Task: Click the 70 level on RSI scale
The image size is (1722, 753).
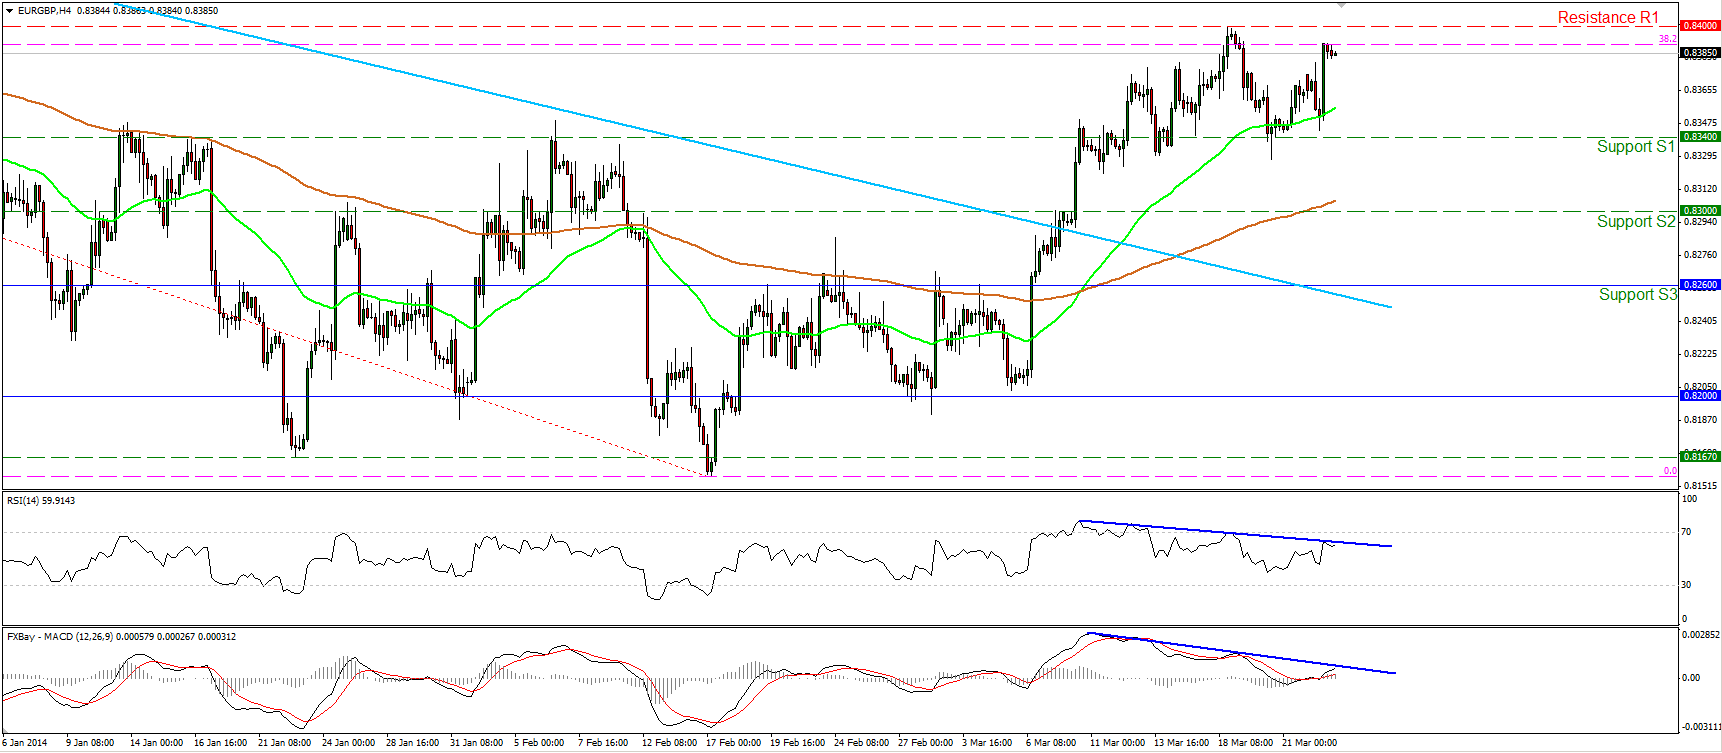Action: pyautogui.click(x=1687, y=532)
